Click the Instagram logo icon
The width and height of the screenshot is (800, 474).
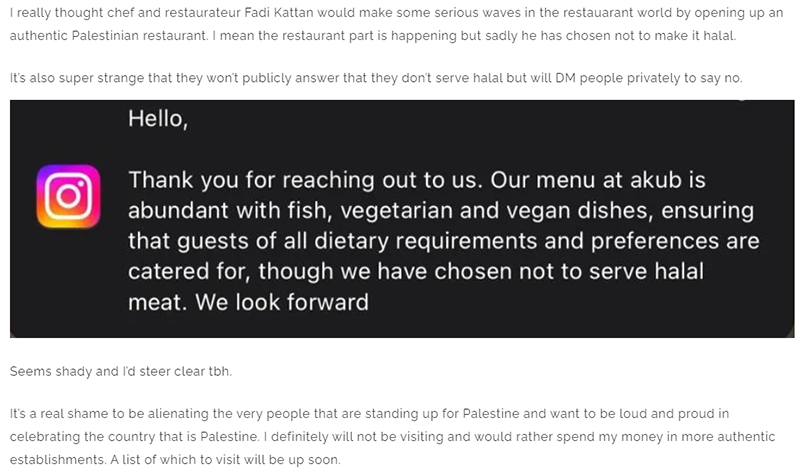[x=68, y=196]
